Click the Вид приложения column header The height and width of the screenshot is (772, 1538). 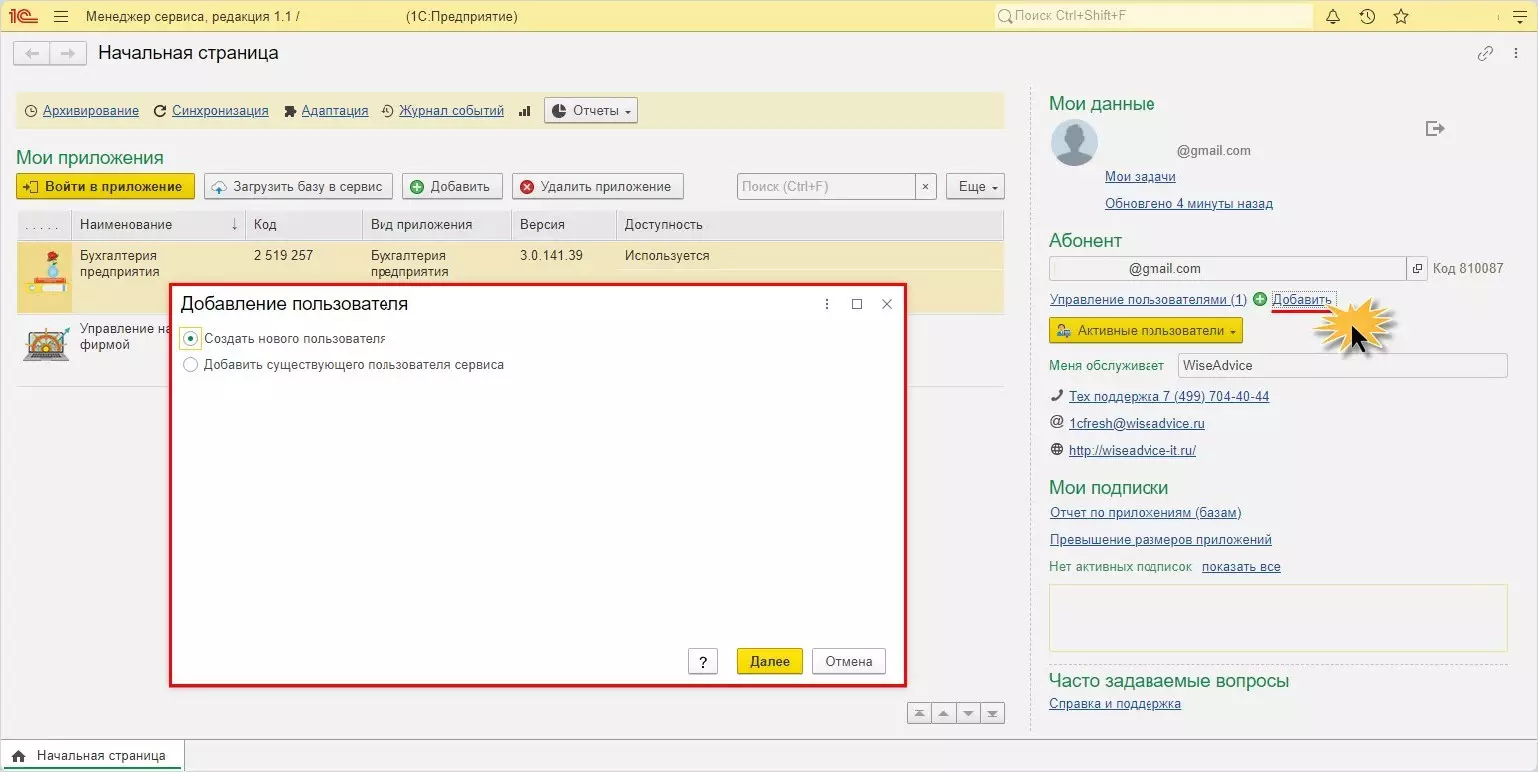[x=437, y=225]
